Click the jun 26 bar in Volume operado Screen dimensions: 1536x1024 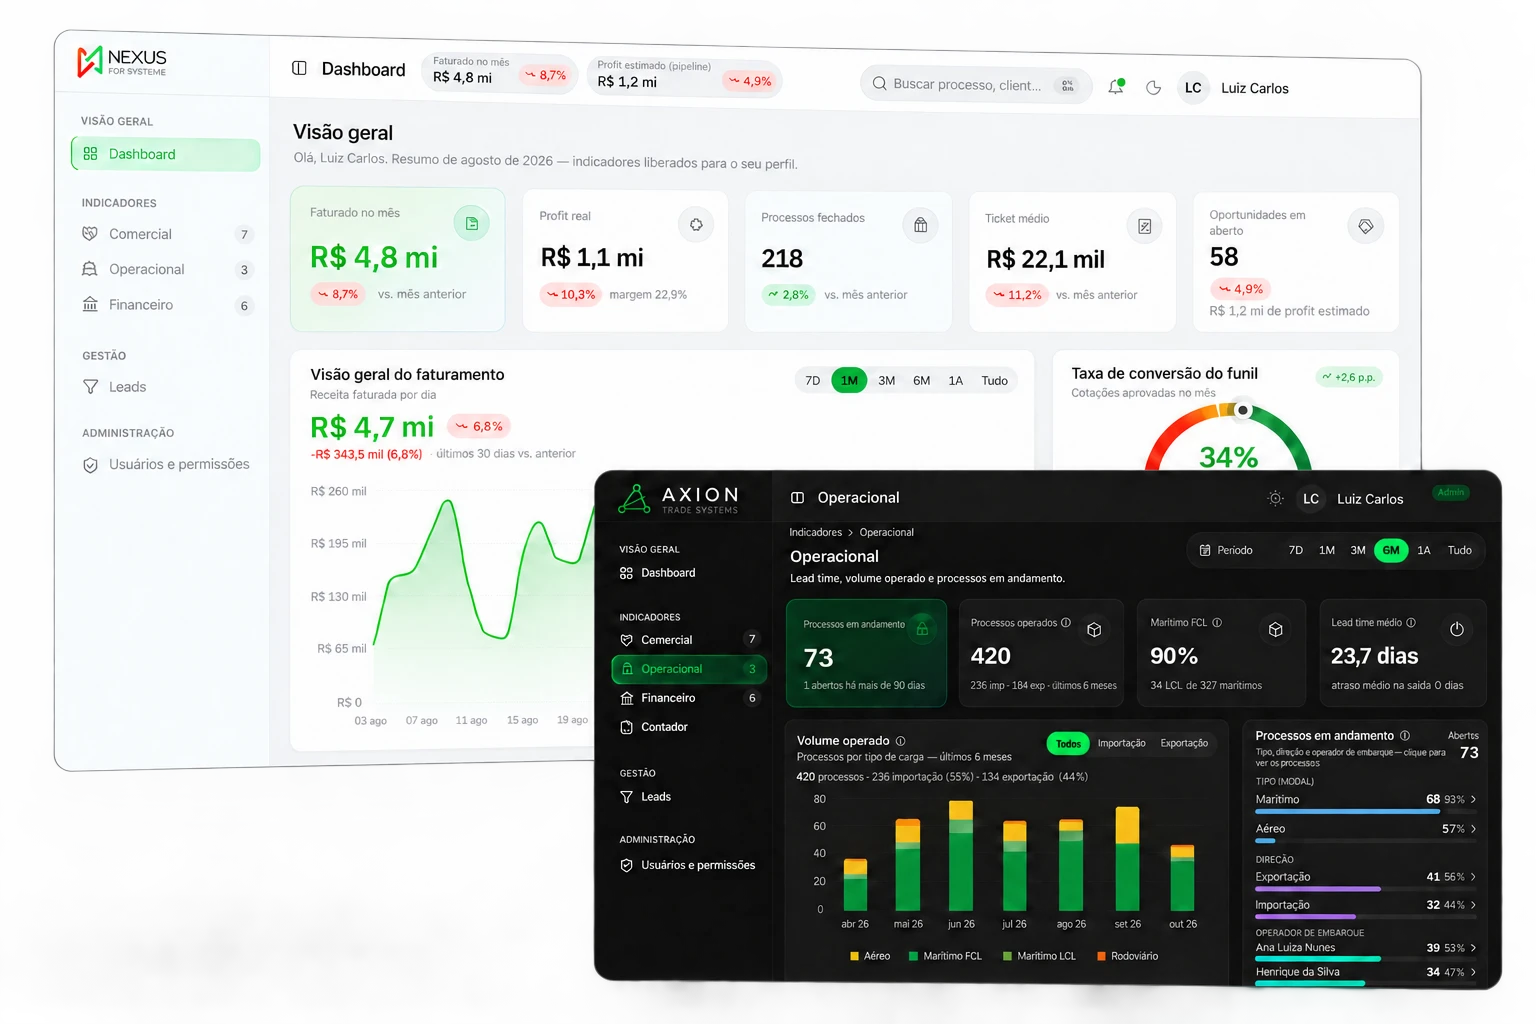coord(960,855)
